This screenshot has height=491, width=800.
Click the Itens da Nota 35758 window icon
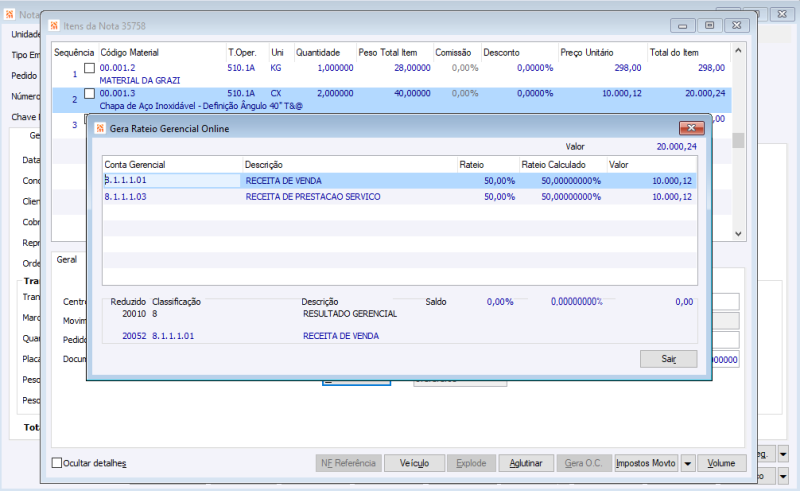pos(54,26)
